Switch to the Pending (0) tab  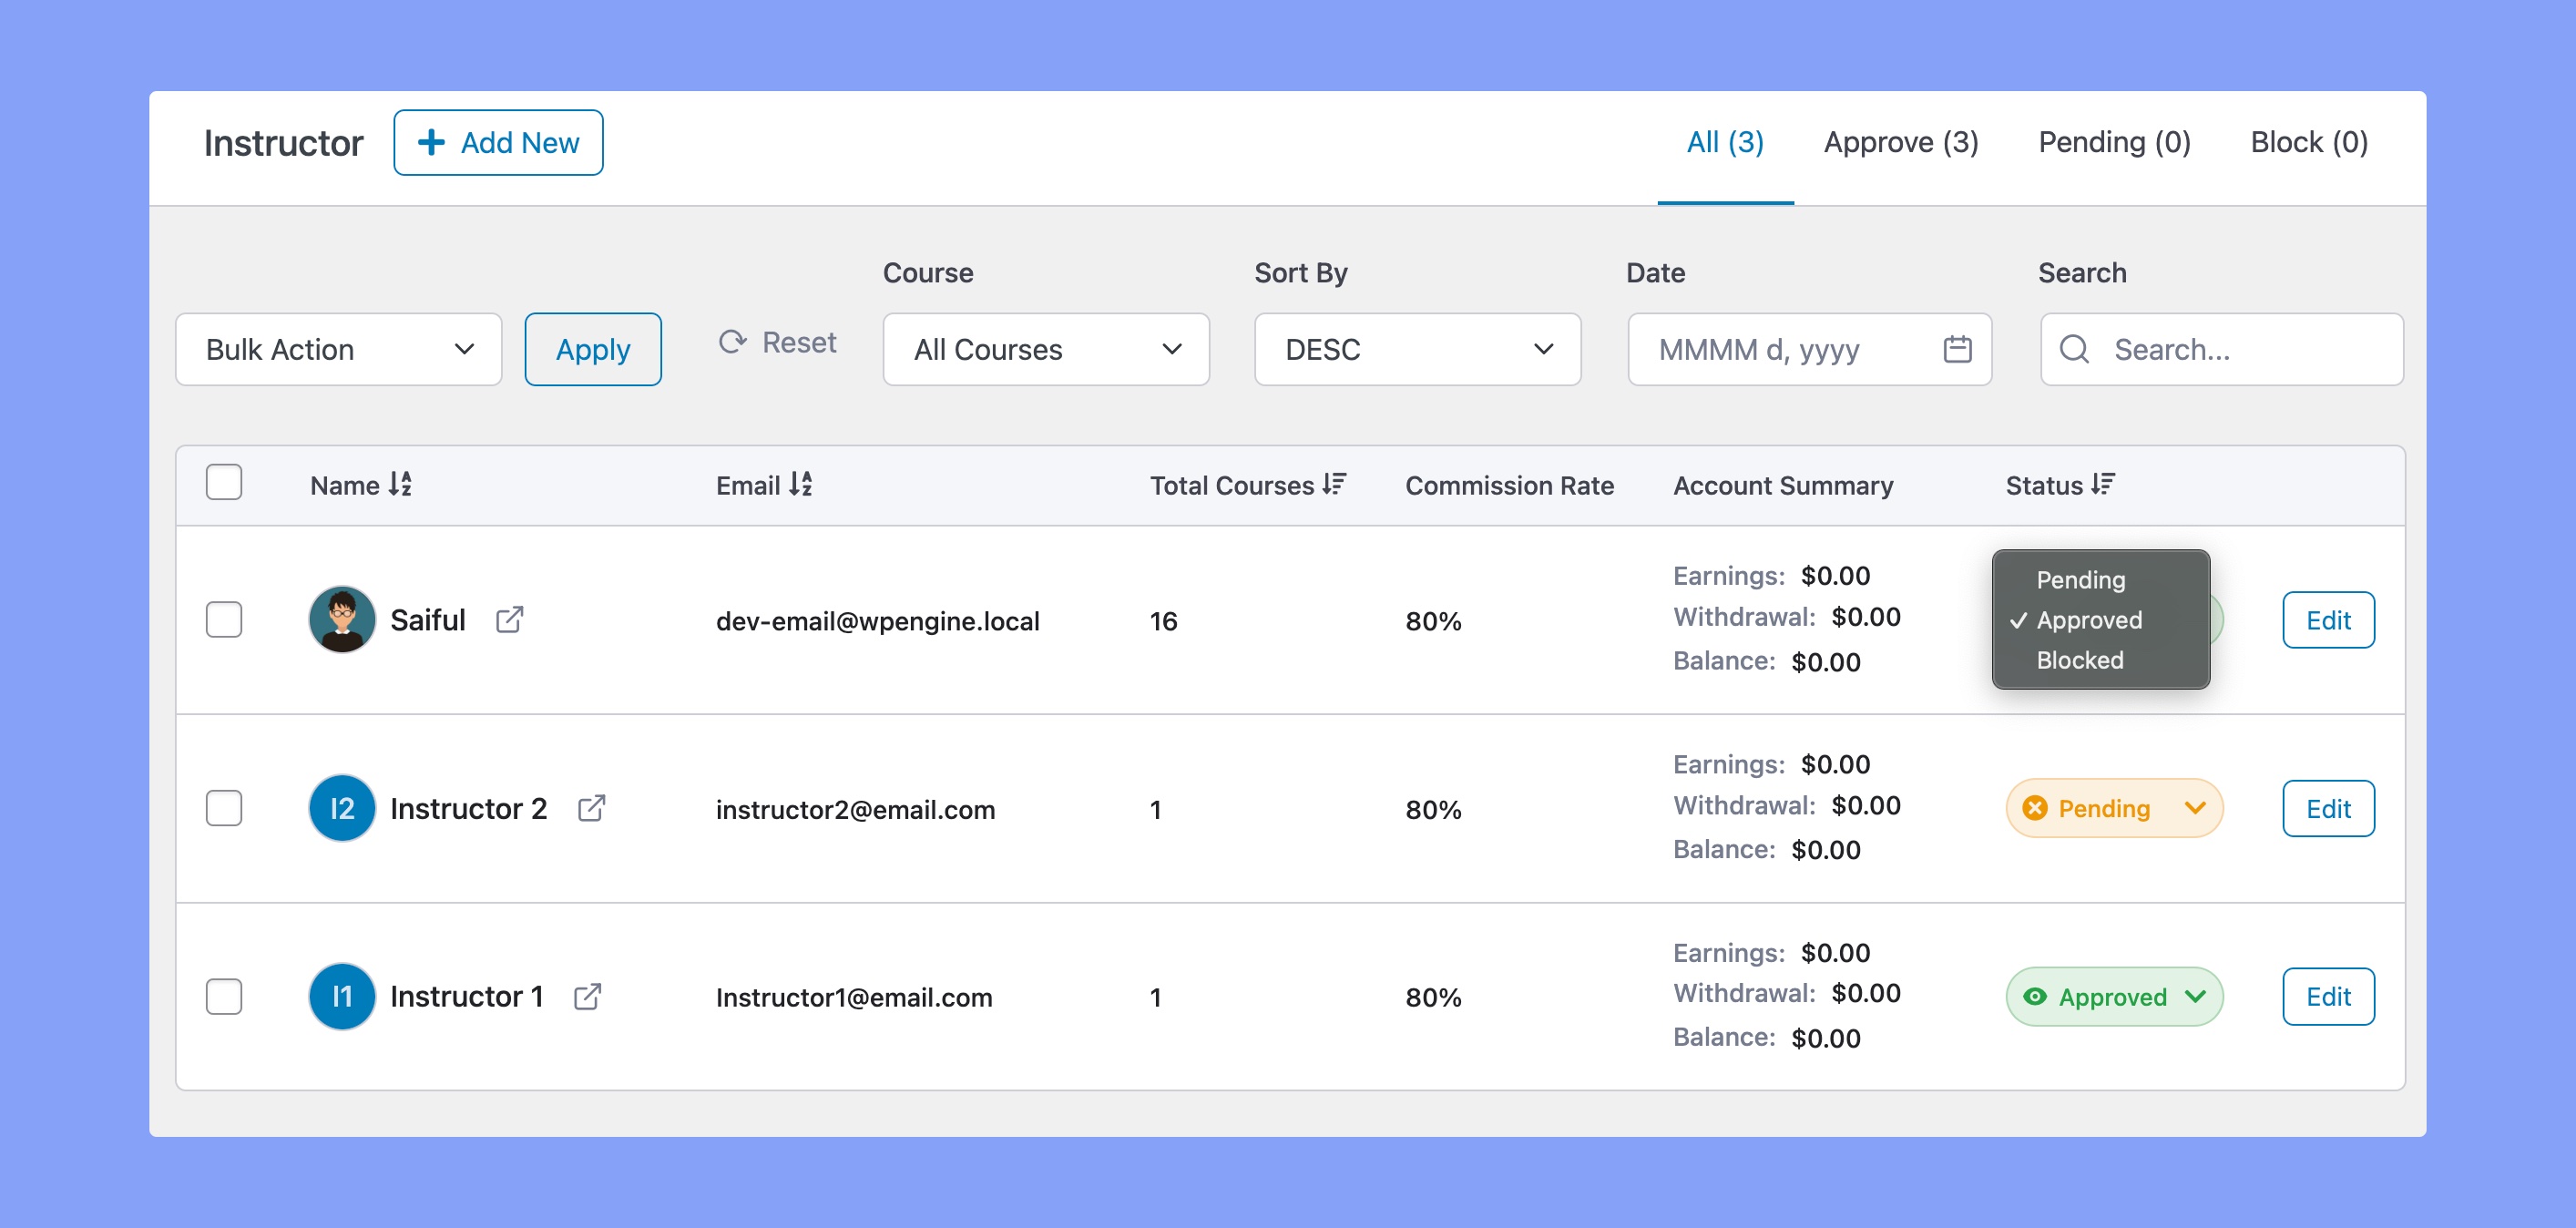tap(2114, 142)
